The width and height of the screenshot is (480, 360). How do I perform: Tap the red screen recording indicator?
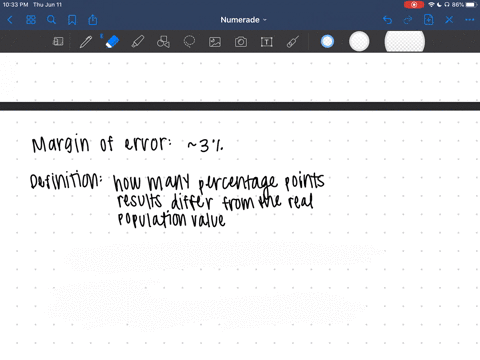tap(414, 5)
